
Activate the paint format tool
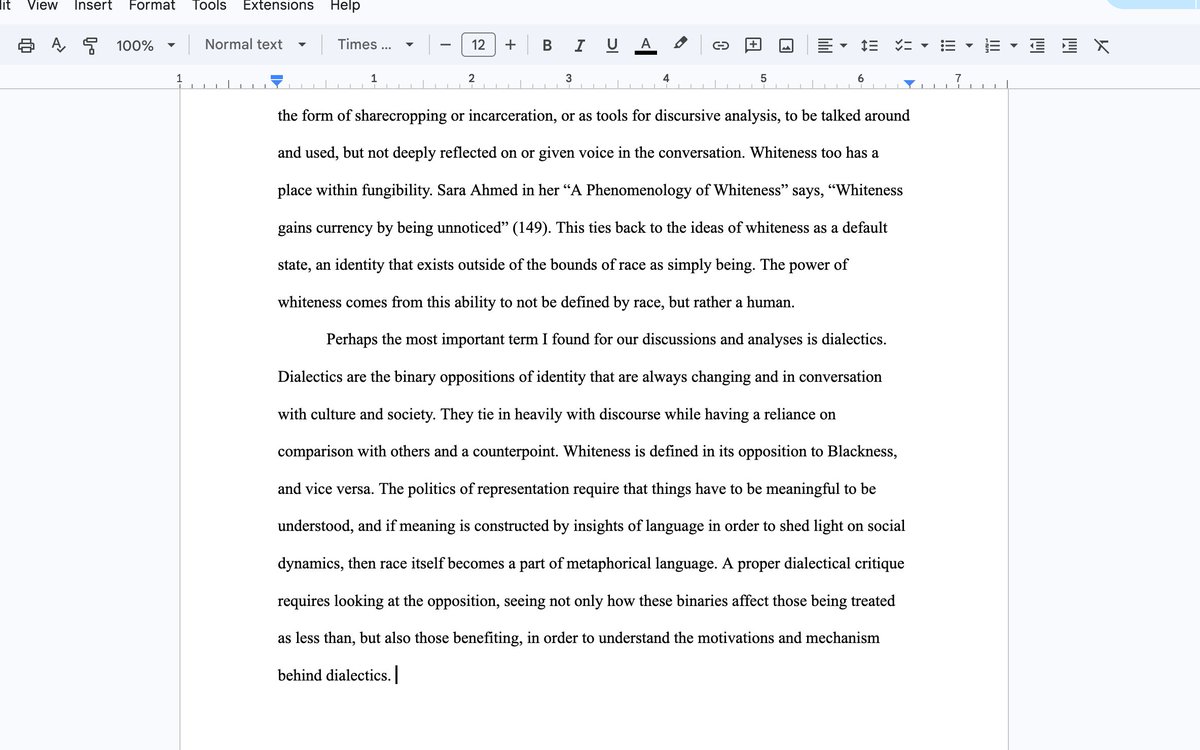tap(90, 45)
